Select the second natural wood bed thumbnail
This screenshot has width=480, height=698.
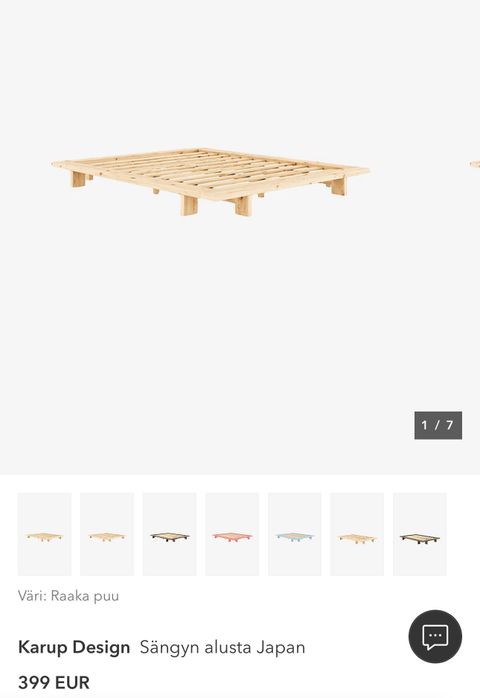point(107,534)
